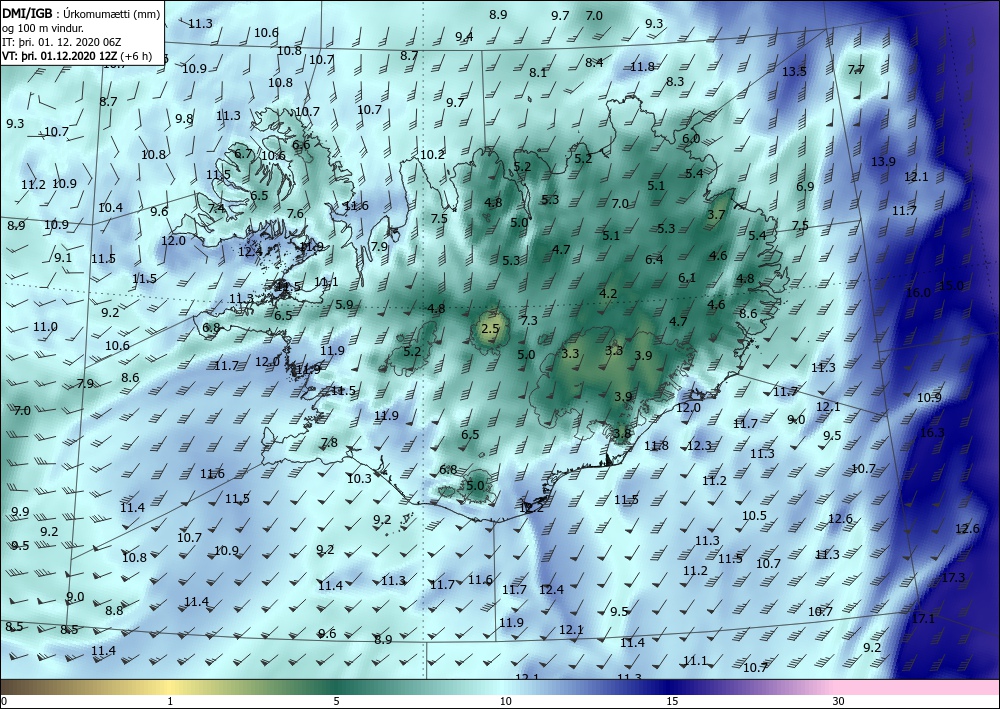Click the map value "7.7"
Screen dimensions: 1000x709
point(856,69)
